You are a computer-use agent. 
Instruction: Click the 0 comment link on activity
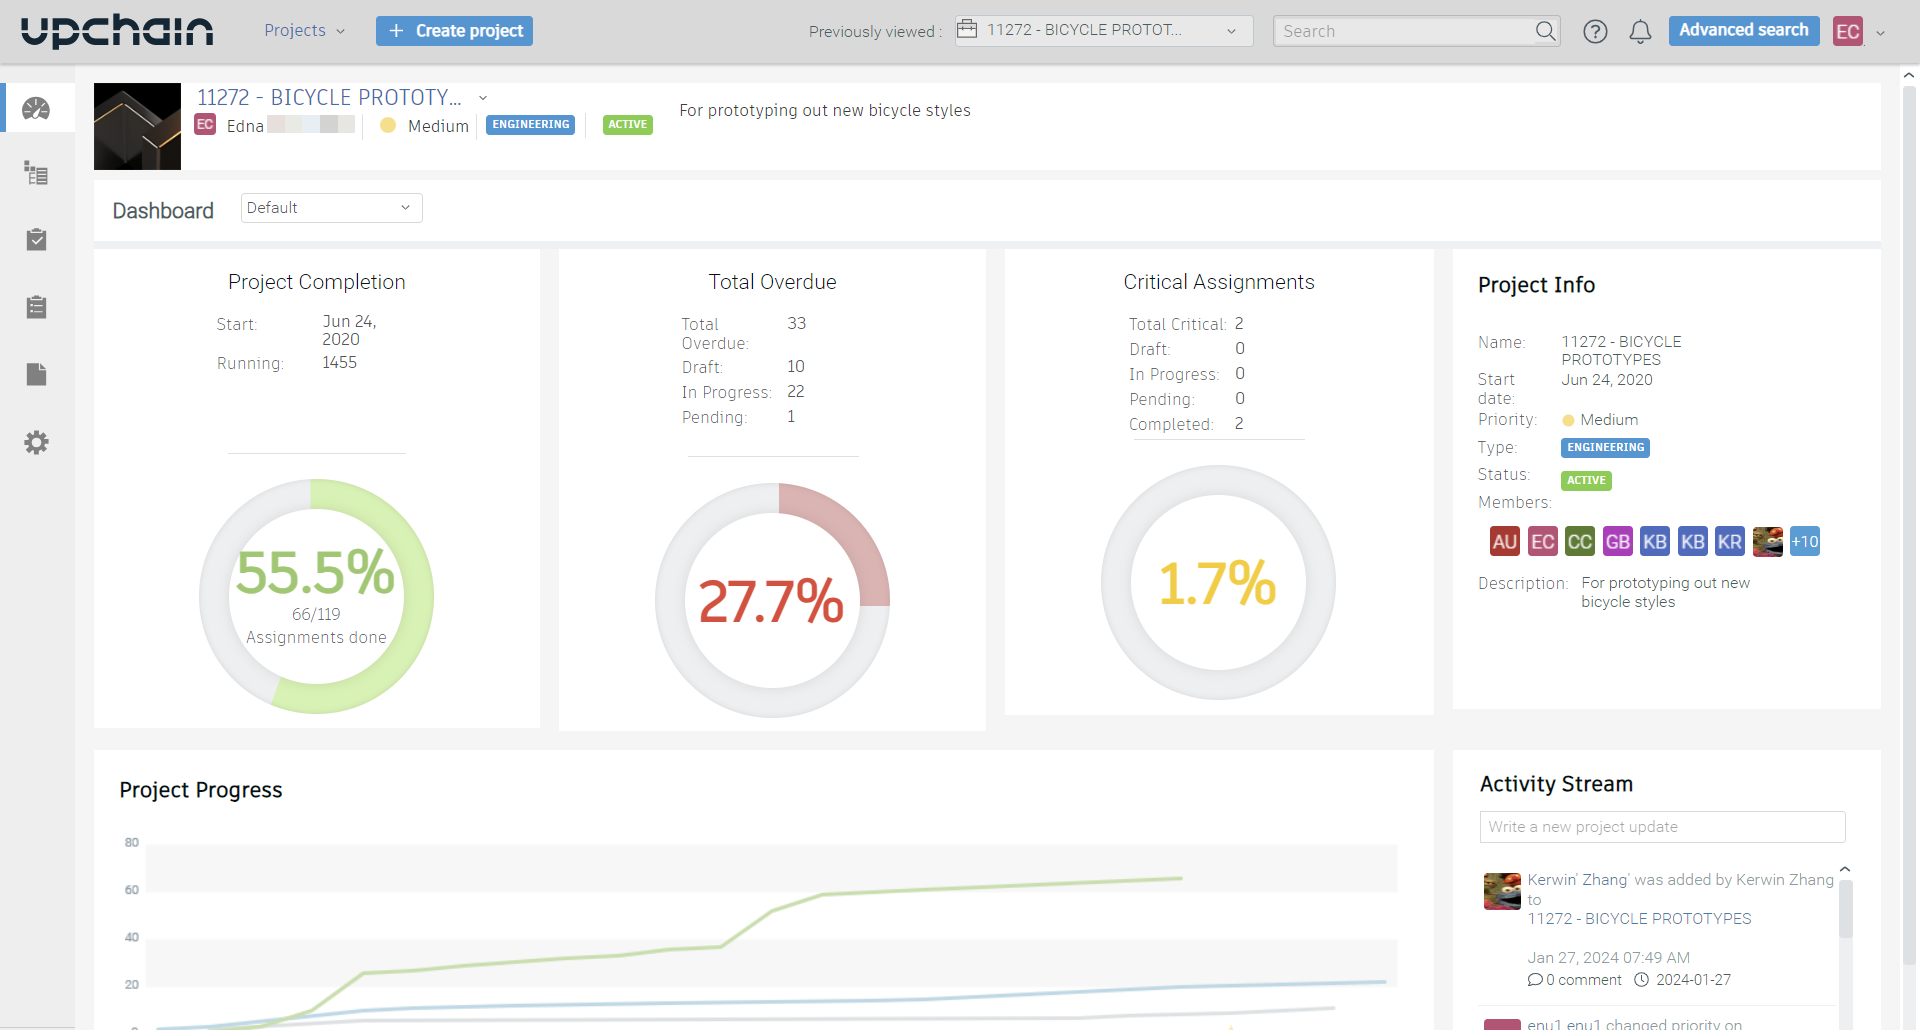point(1575,980)
